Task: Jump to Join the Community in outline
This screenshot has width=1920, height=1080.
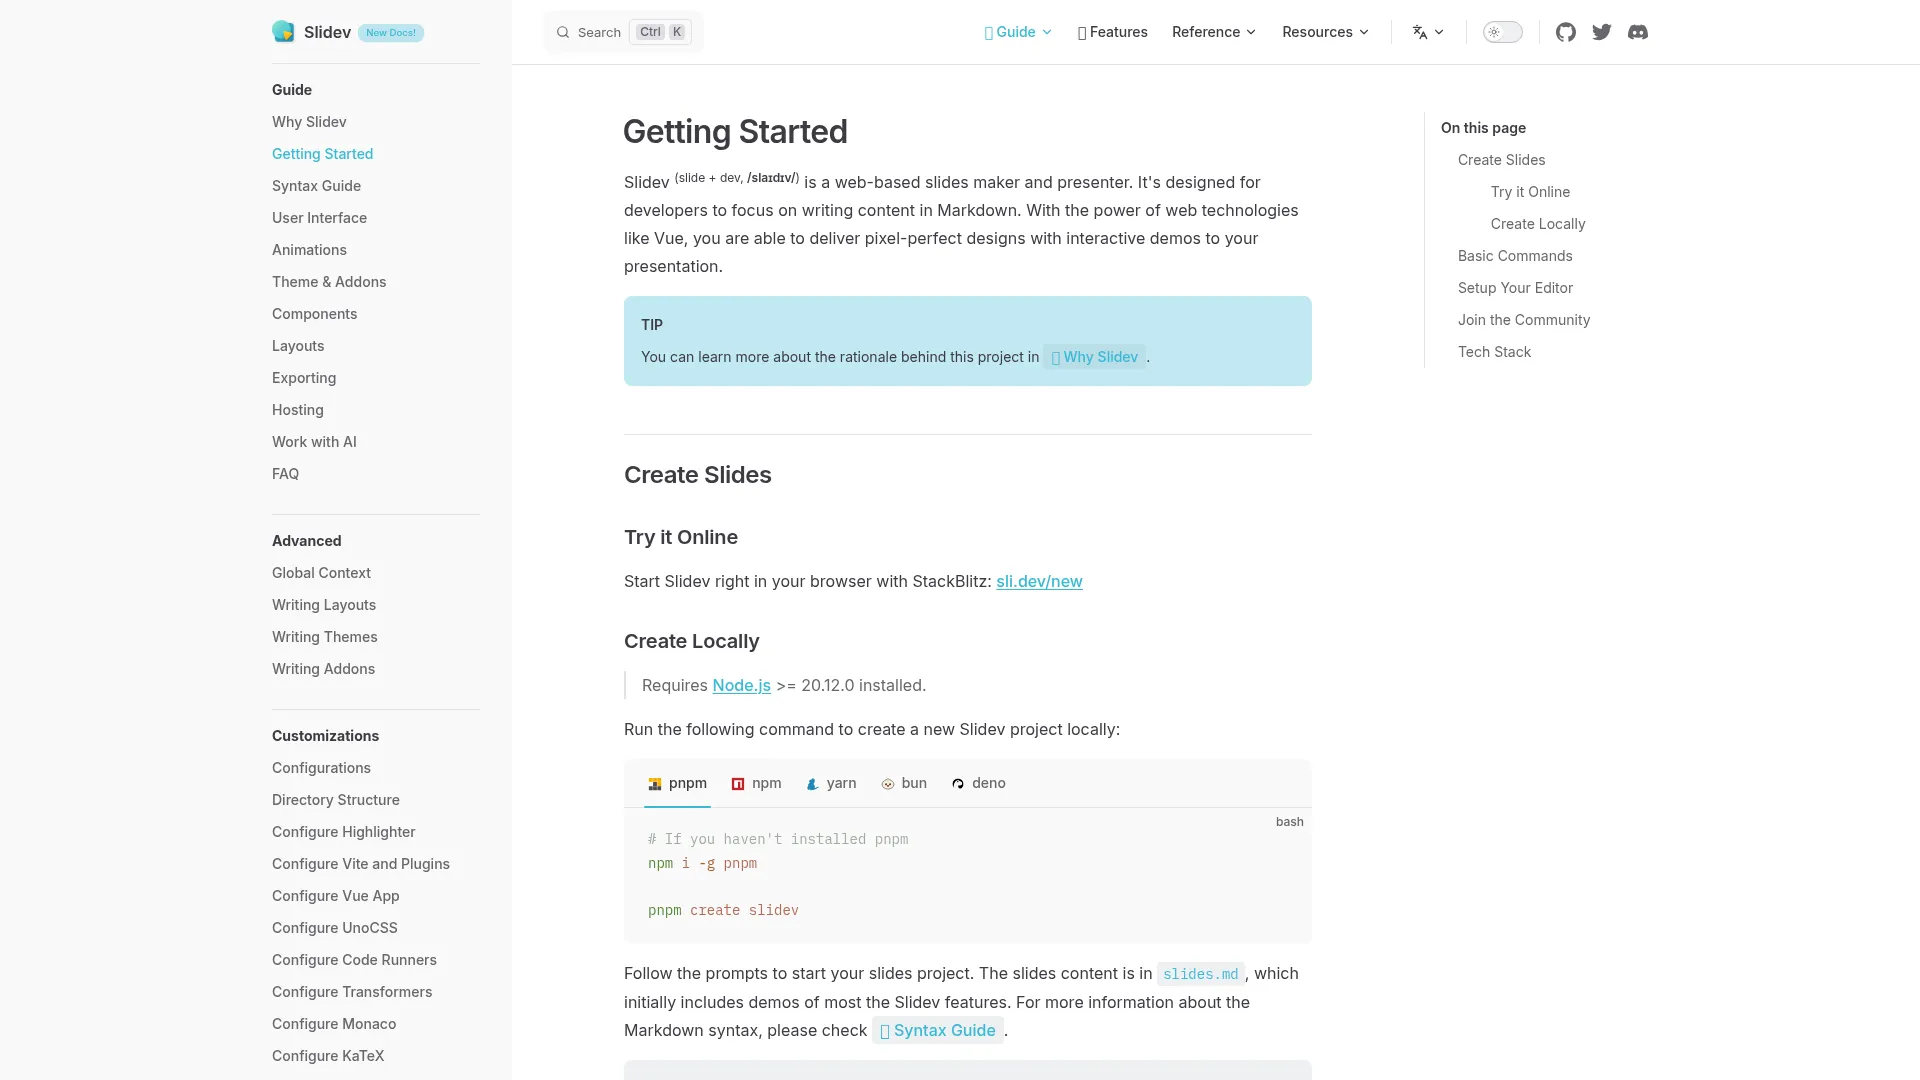Action: (1524, 320)
